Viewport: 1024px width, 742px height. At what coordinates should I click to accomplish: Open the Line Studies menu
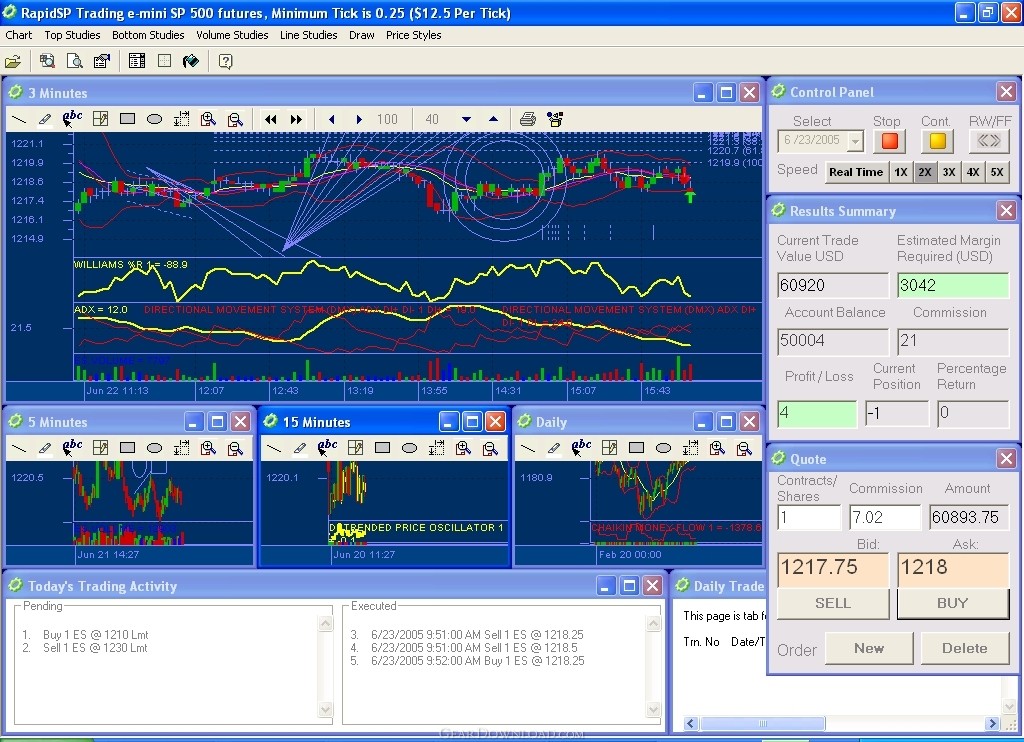309,35
